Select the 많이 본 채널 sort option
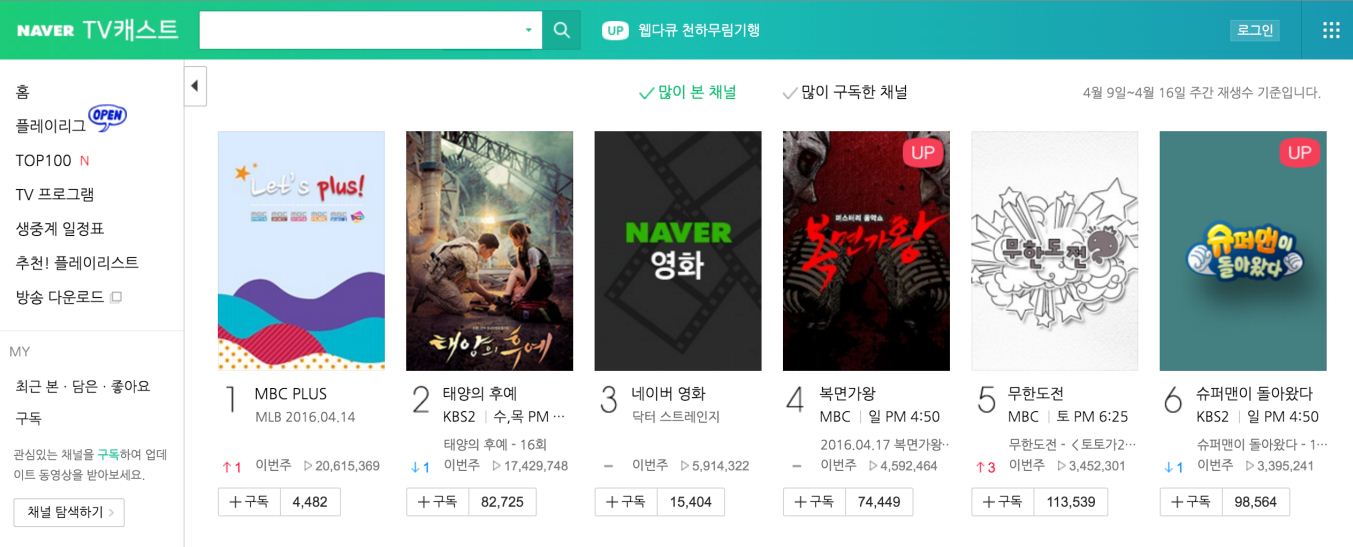The height and width of the screenshot is (547, 1353). point(687,92)
